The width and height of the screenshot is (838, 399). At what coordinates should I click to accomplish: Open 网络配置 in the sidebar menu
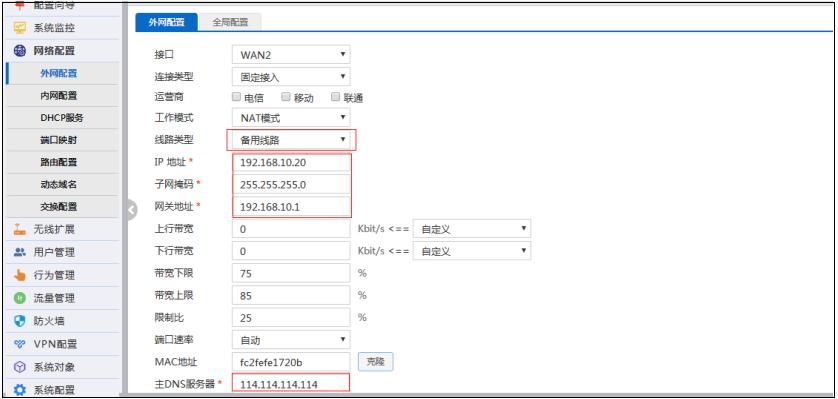(x=54, y=51)
